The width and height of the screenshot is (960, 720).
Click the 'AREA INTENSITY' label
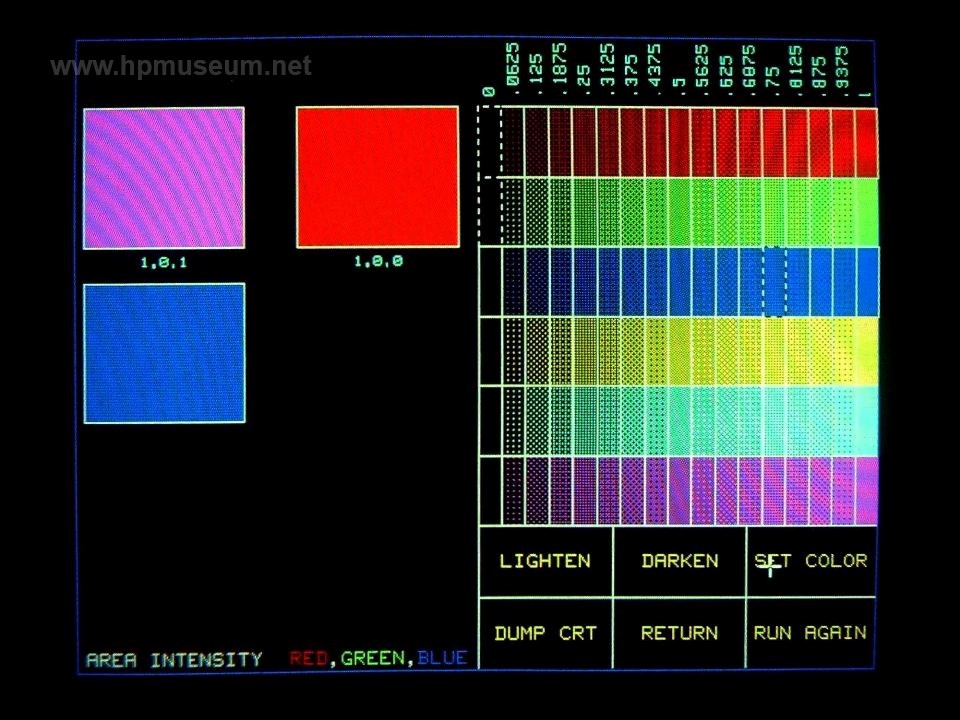coord(174,660)
